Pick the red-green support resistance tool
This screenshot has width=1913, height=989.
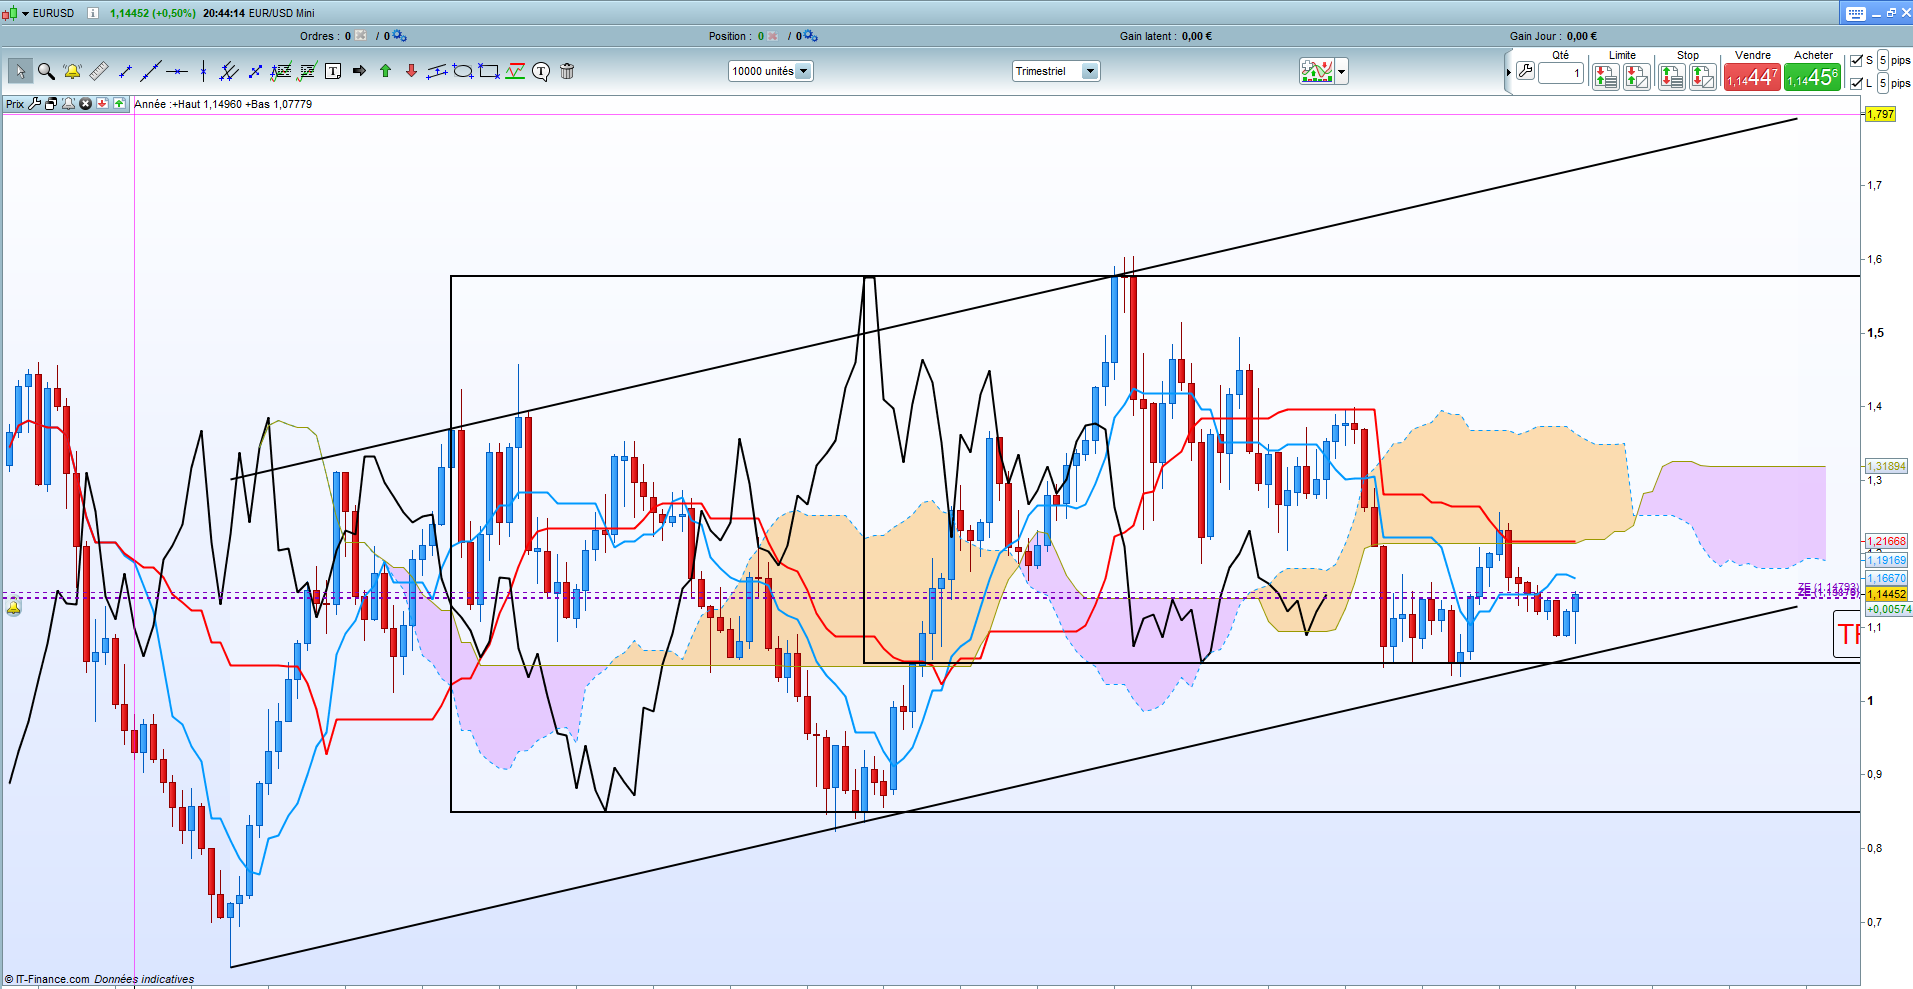(515, 71)
